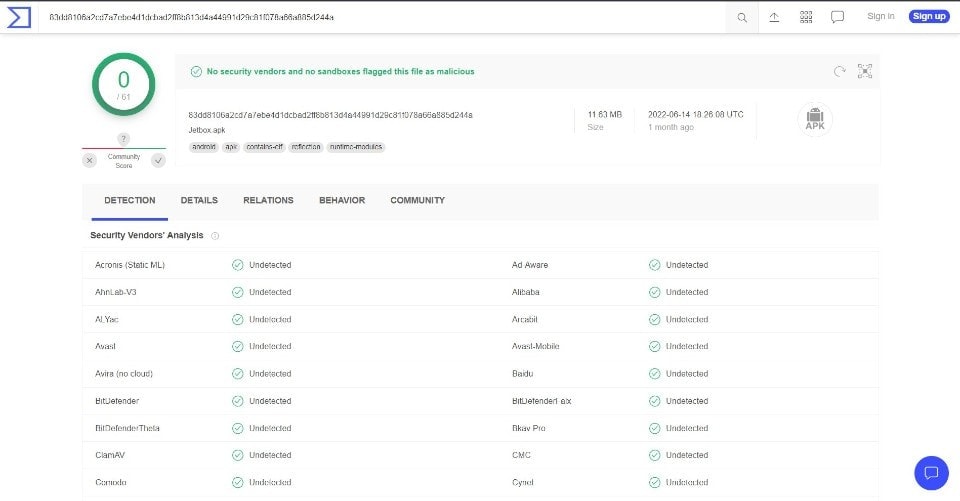Click the 2022-06-14 UTC scan date
Screen dimensions: 960x501
pos(696,115)
